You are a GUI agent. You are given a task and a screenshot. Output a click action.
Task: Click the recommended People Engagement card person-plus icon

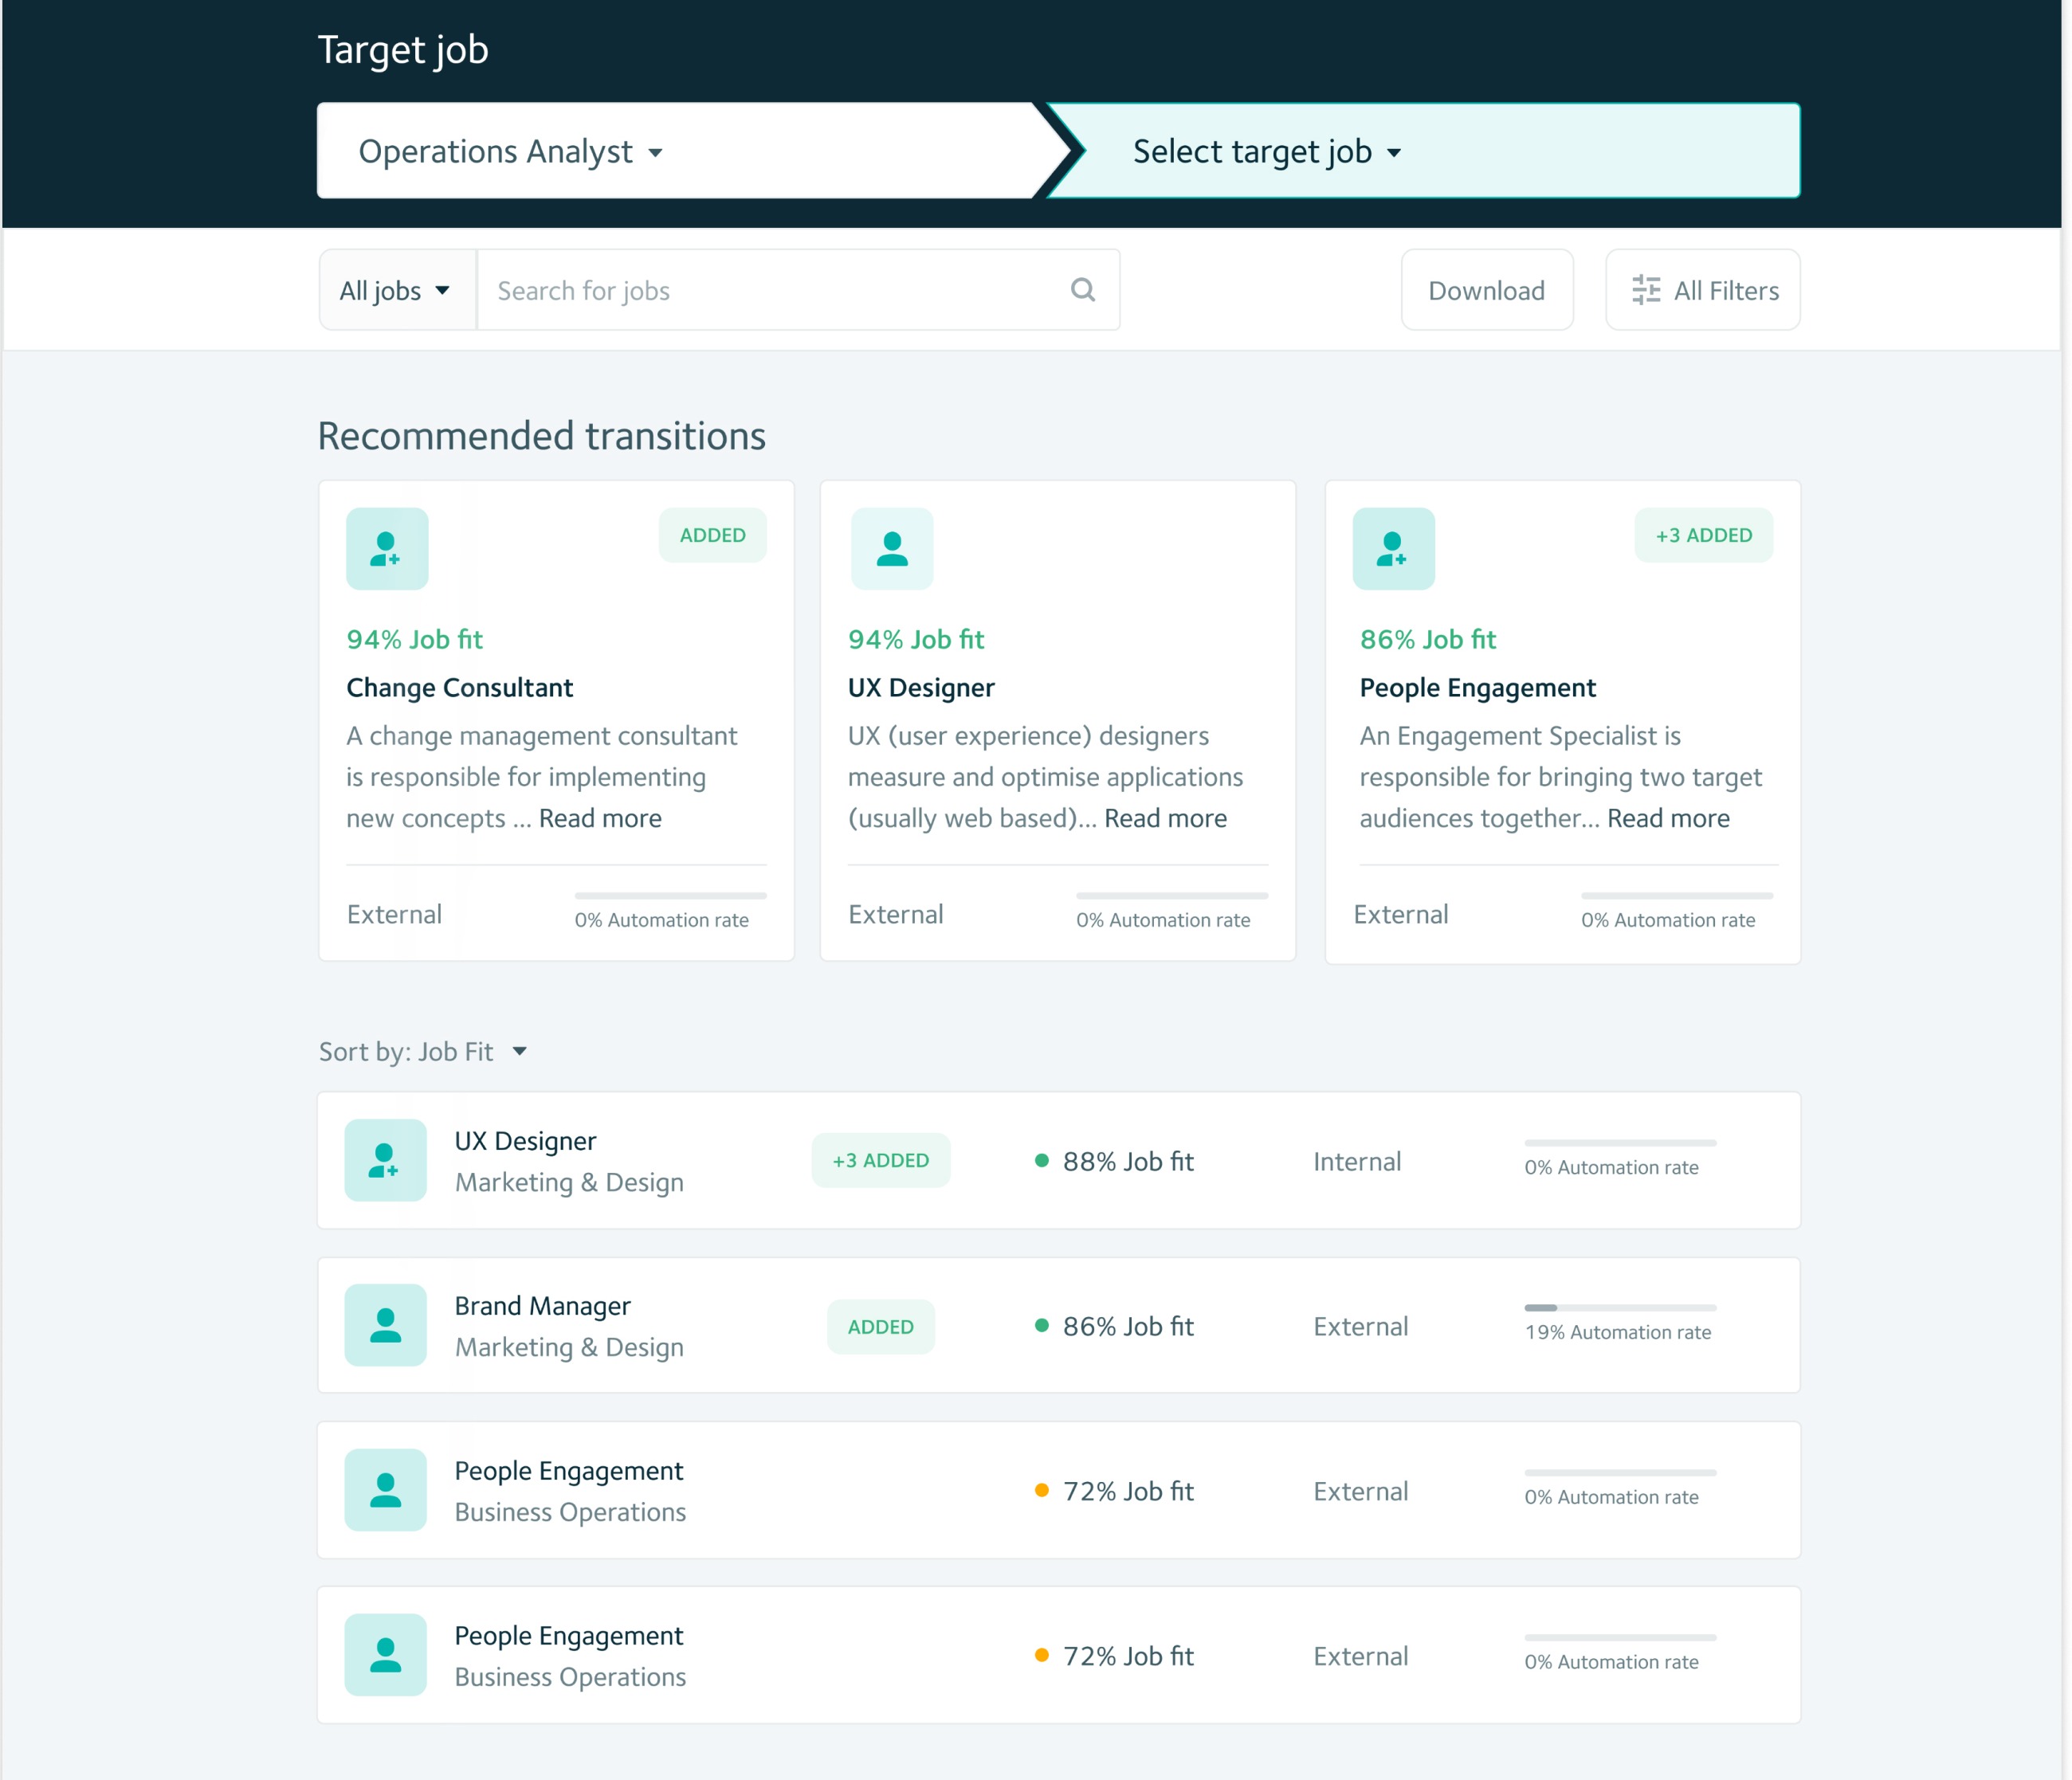(x=1393, y=549)
